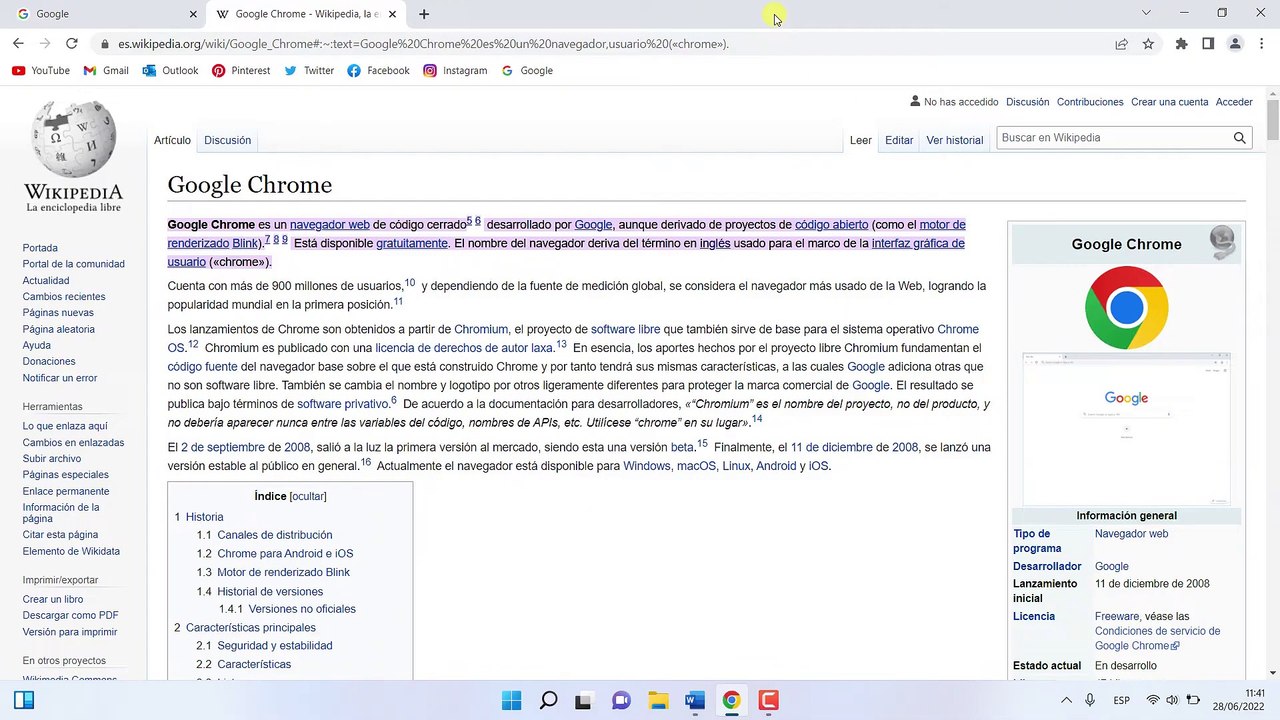The height and width of the screenshot is (720, 1280).
Task: Open taskbar Search magnifier
Action: point(548,700)
